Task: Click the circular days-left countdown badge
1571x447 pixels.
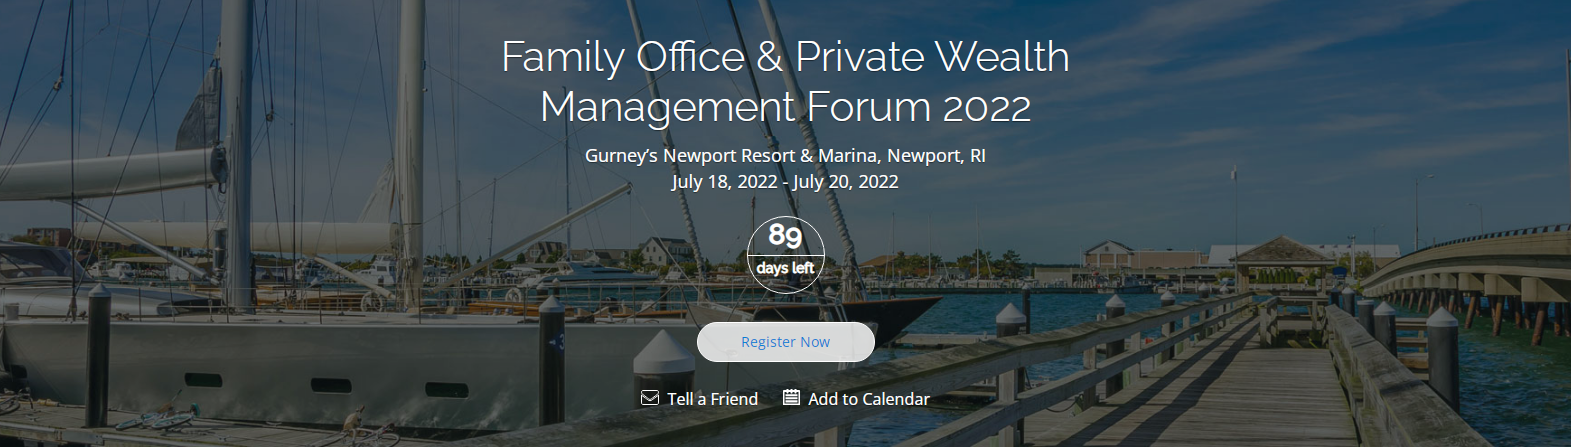Action: coord(785,254)
